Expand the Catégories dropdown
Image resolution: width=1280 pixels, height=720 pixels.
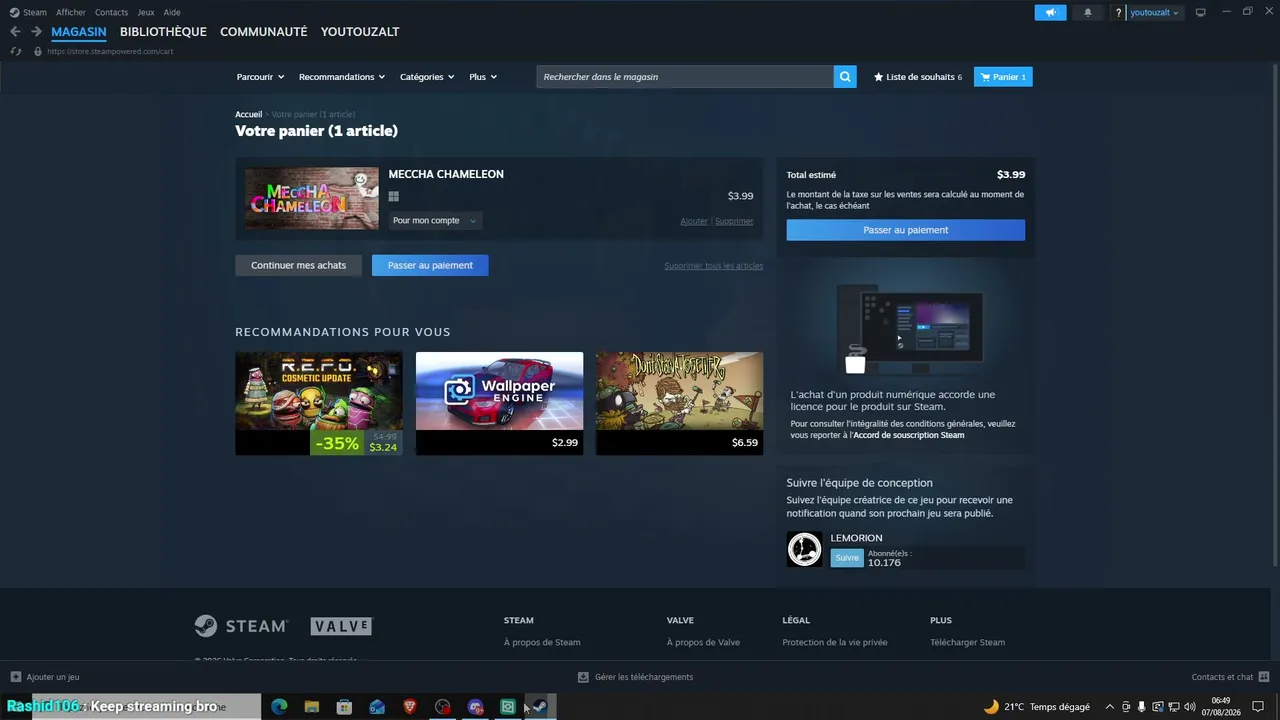(x=427, y=77)
